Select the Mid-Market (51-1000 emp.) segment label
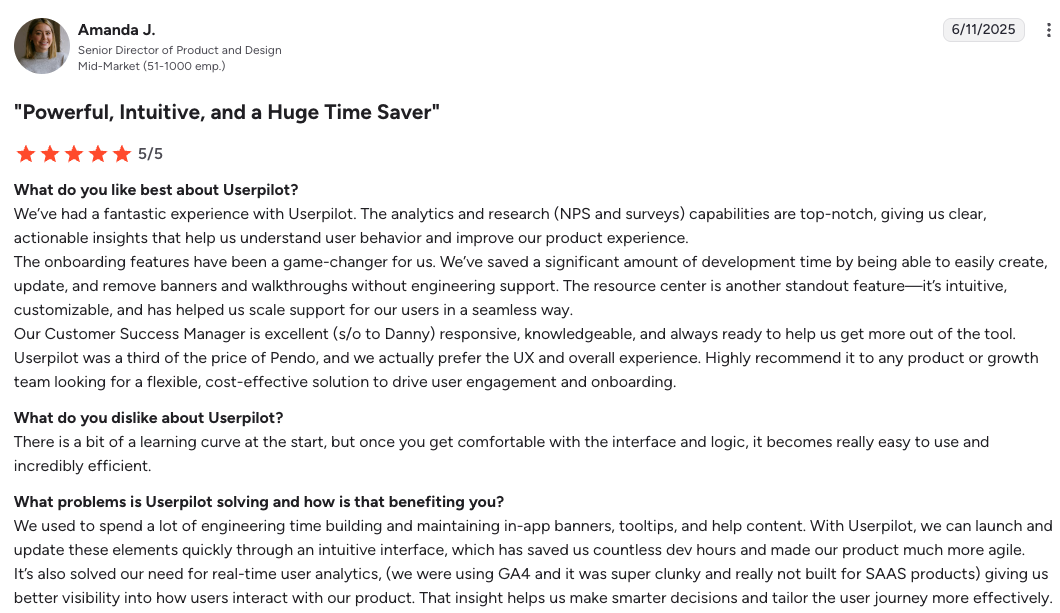Viewport: 1060px width, 613px height. tap(152, 66)
